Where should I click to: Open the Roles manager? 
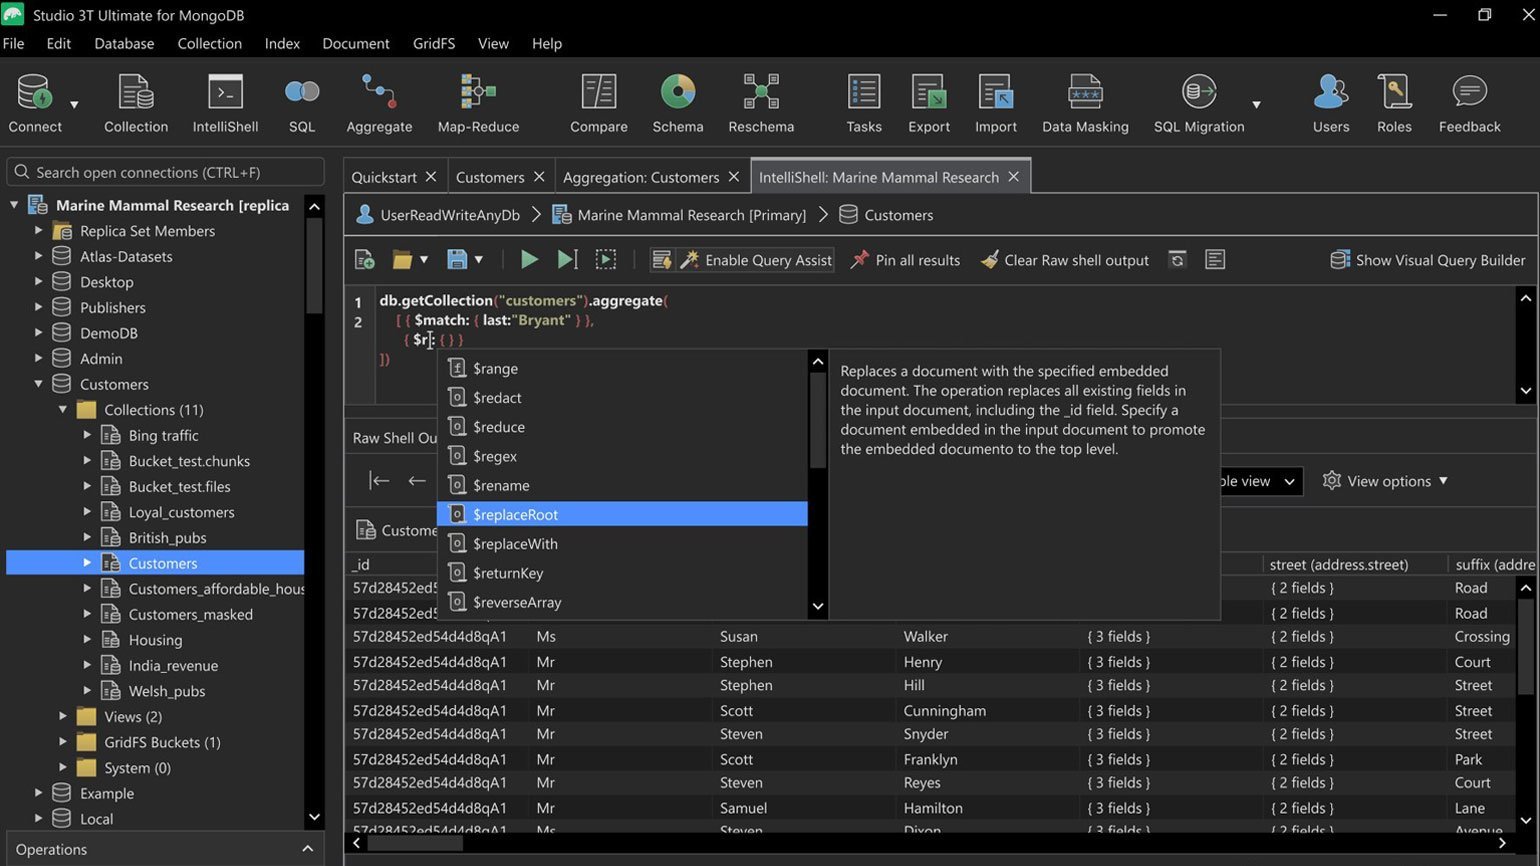(x=1394, y=103)
